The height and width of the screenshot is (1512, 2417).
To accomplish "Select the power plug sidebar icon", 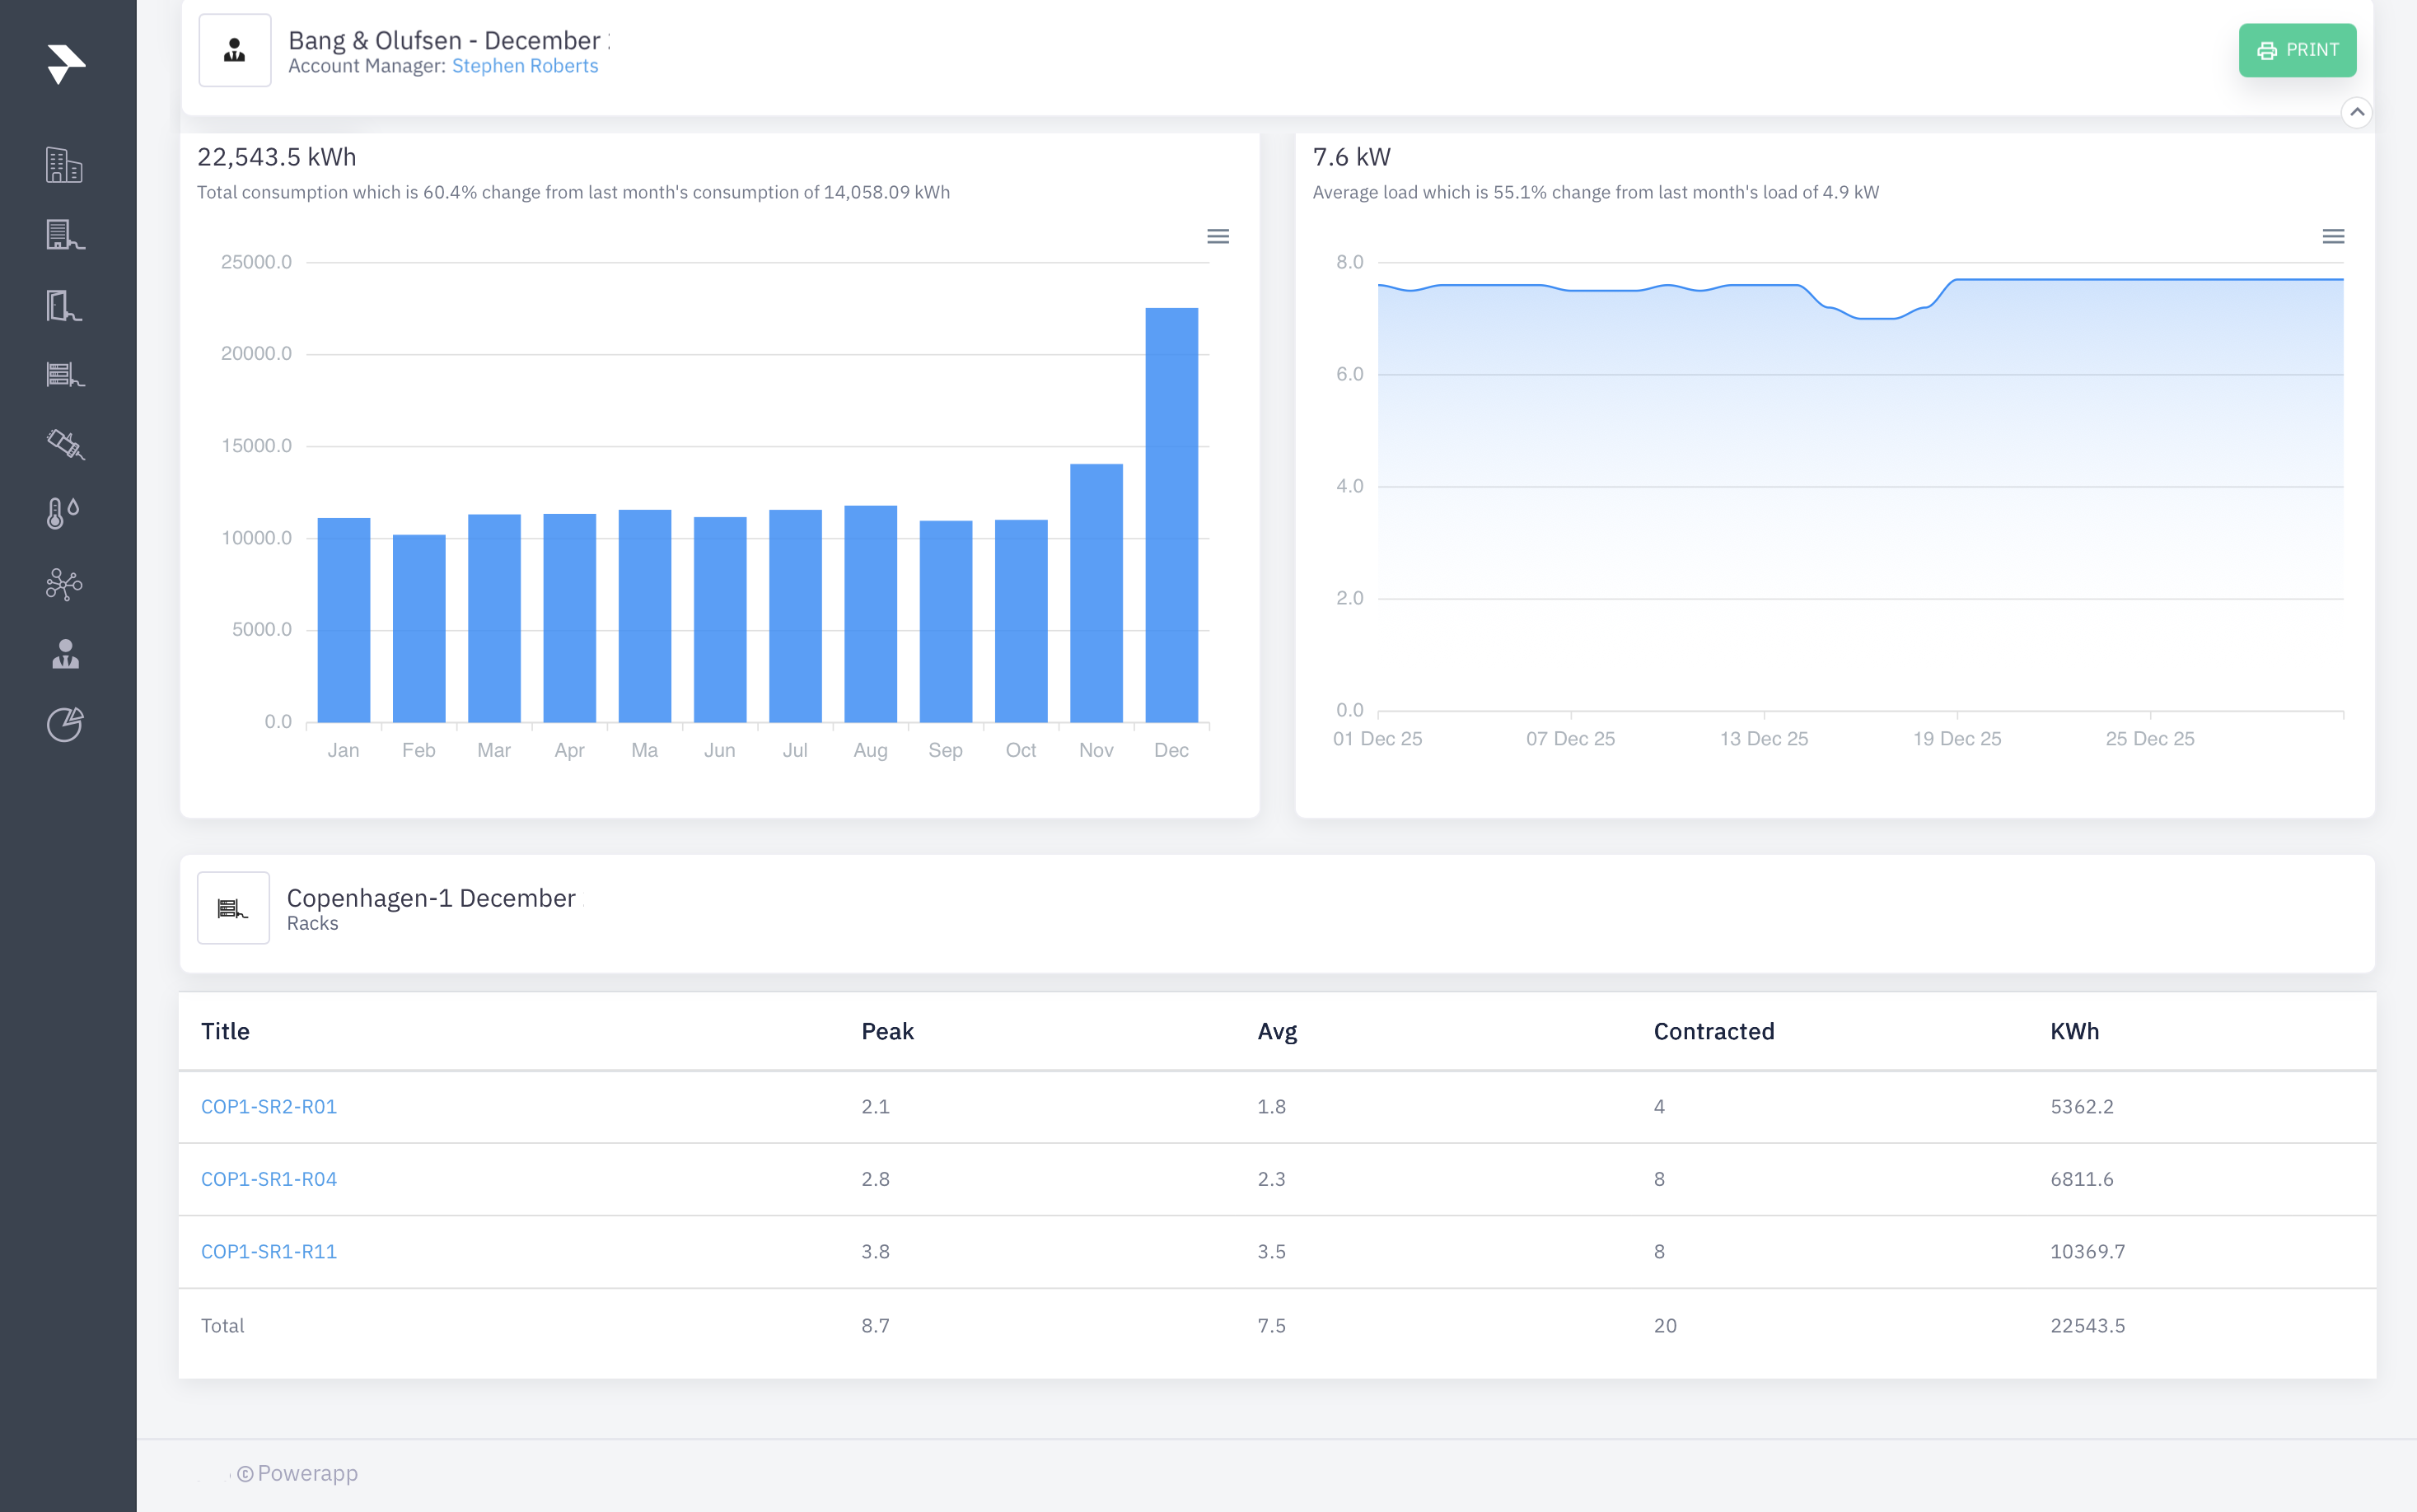I will click(65, 444).
